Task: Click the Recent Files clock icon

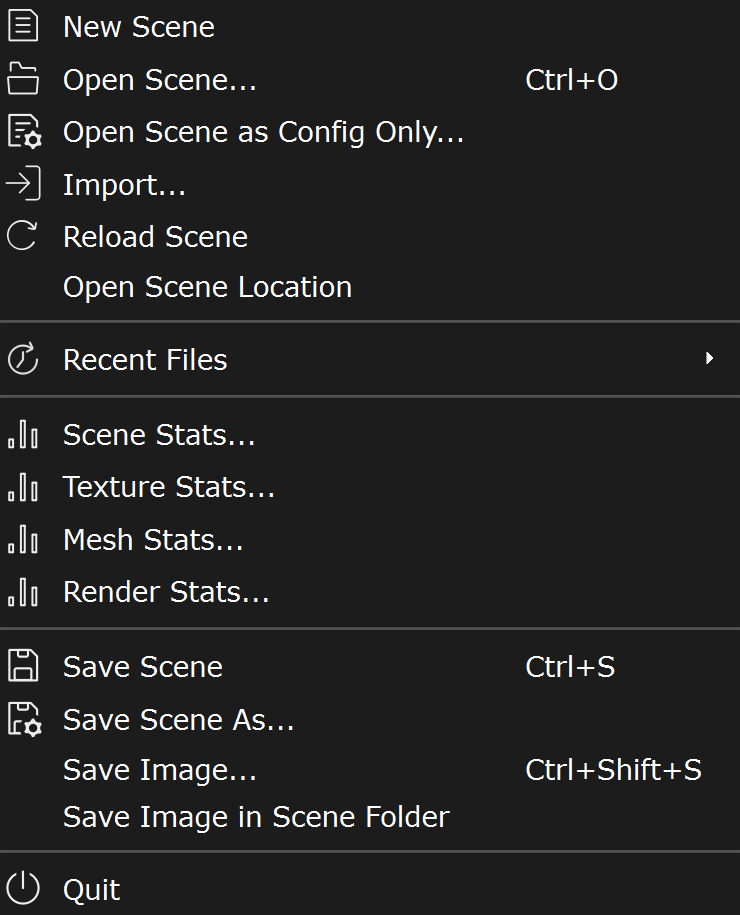Action: (23, 358)
